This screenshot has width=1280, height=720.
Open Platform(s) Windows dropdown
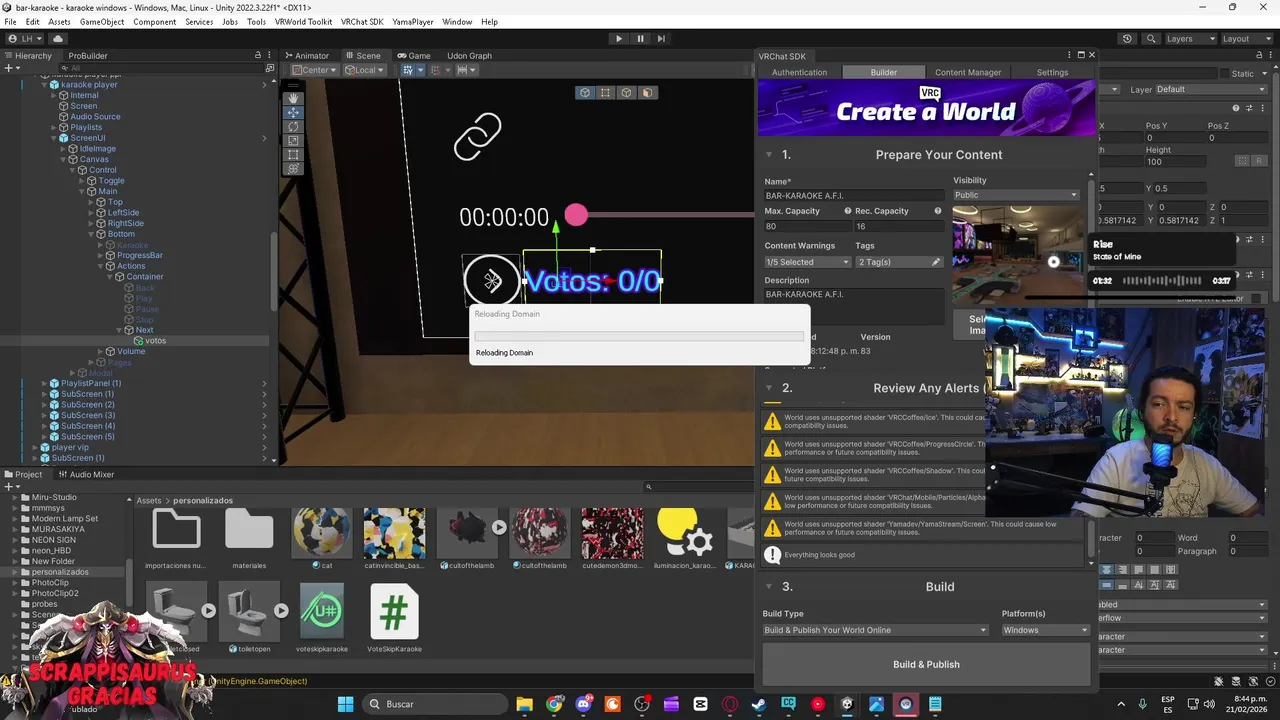[1045, 630]
